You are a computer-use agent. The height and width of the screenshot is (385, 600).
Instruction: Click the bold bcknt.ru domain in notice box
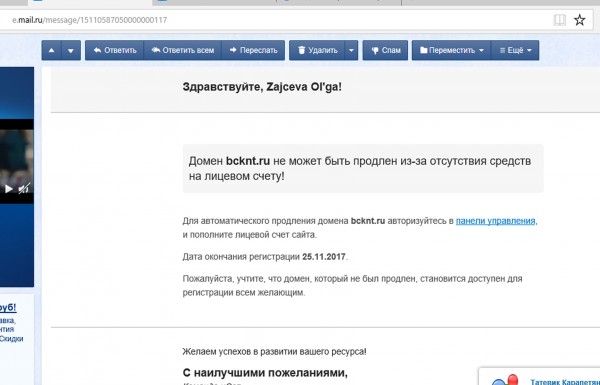click(248, 161)
